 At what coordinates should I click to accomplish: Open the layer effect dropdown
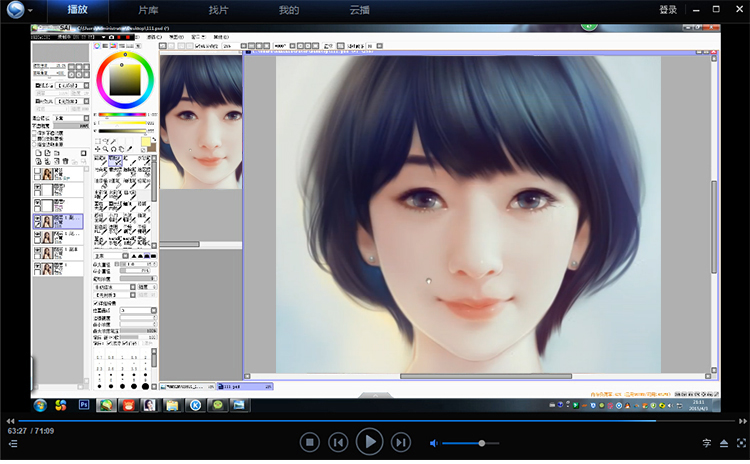[x=72, y=101]
